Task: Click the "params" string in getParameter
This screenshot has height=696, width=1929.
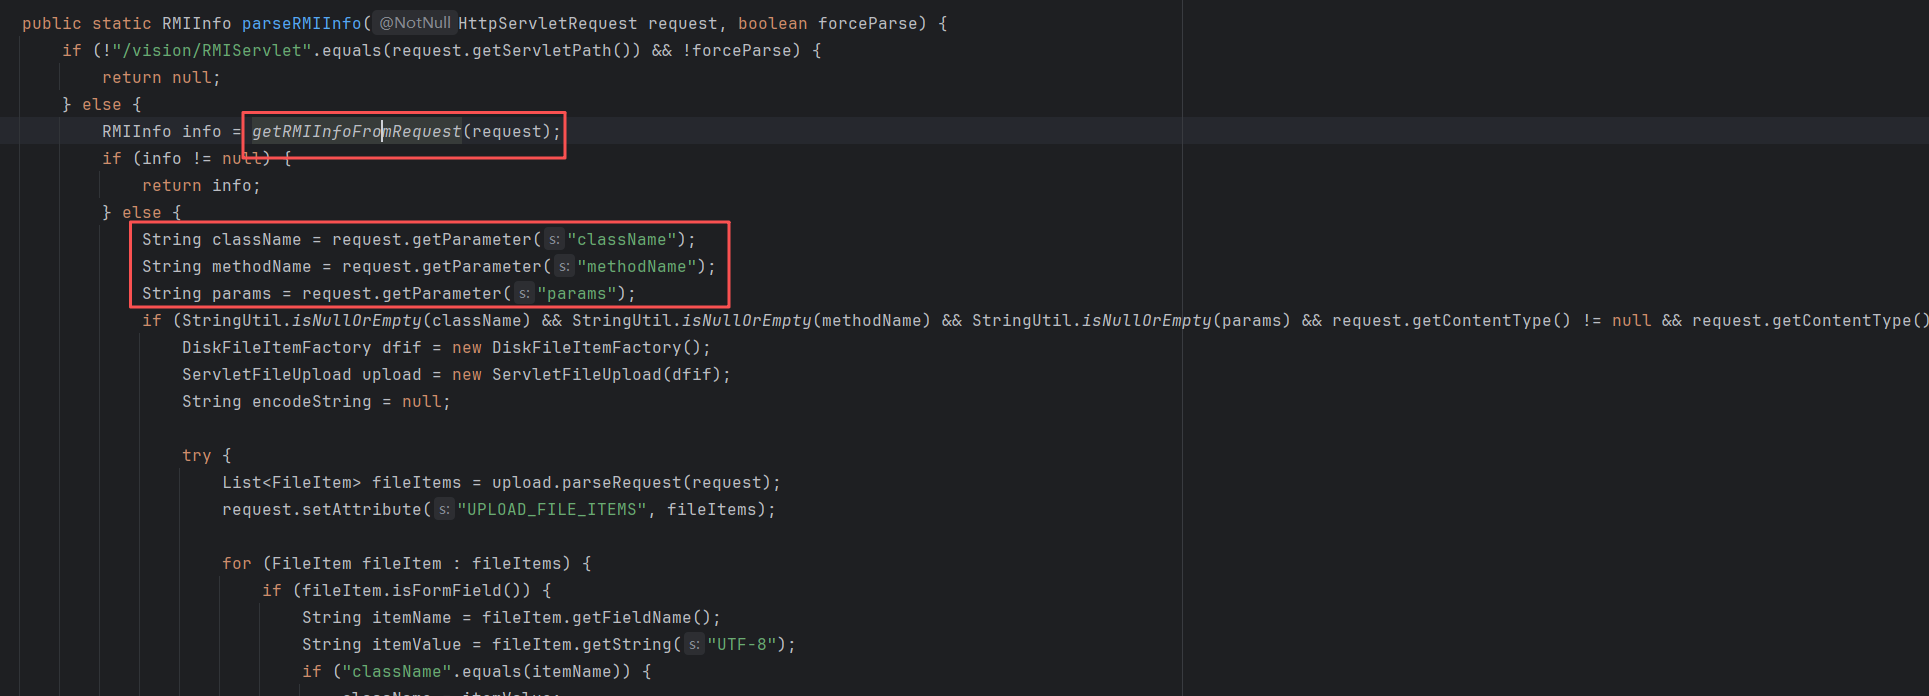Action: [x=576, y=294]
